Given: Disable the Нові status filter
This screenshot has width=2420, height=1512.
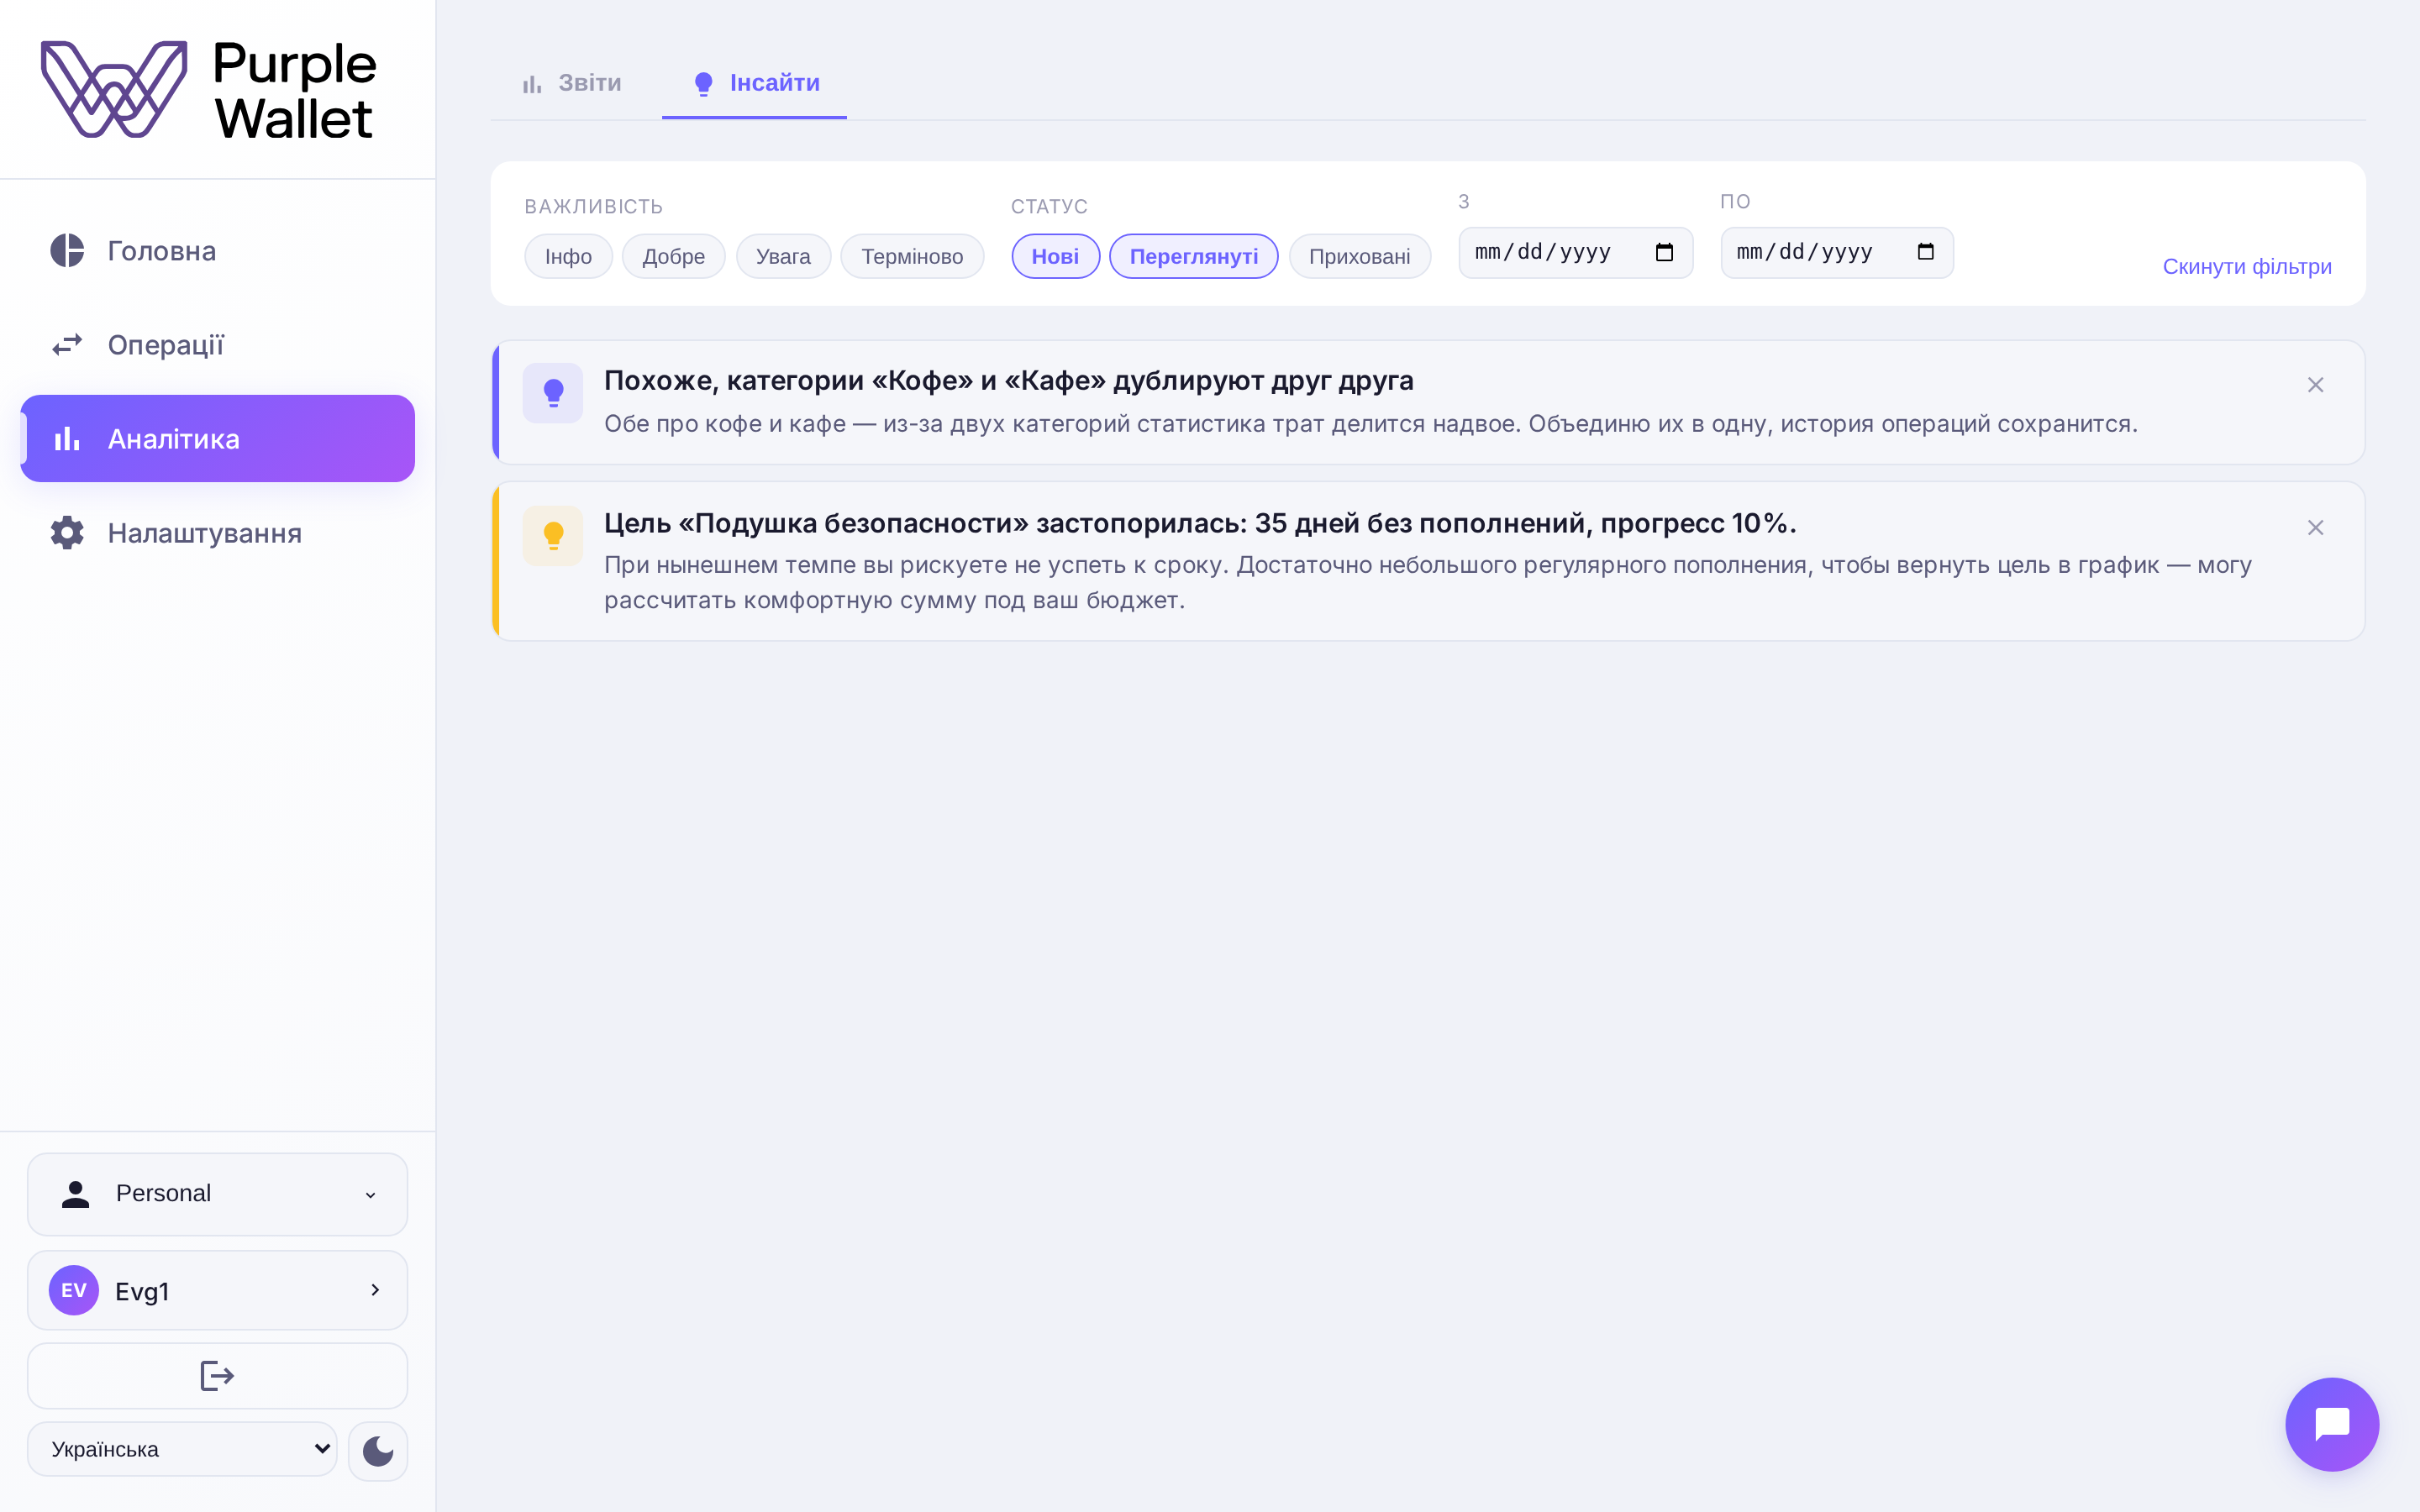Looking at the screenshot, I should (1055, 256).
